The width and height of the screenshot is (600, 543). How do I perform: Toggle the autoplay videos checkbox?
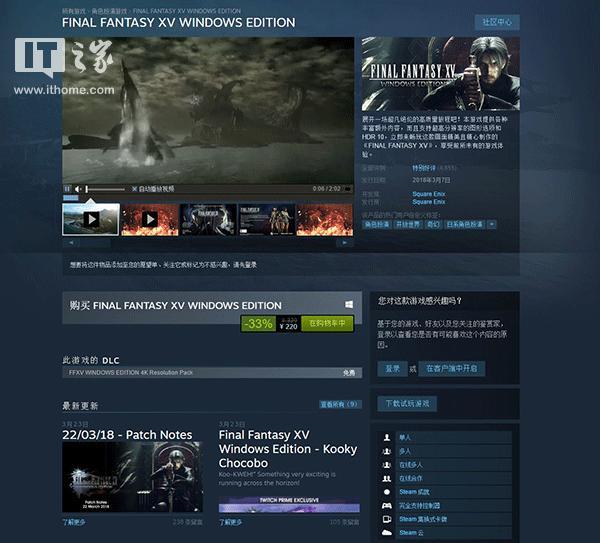(132, 188)
